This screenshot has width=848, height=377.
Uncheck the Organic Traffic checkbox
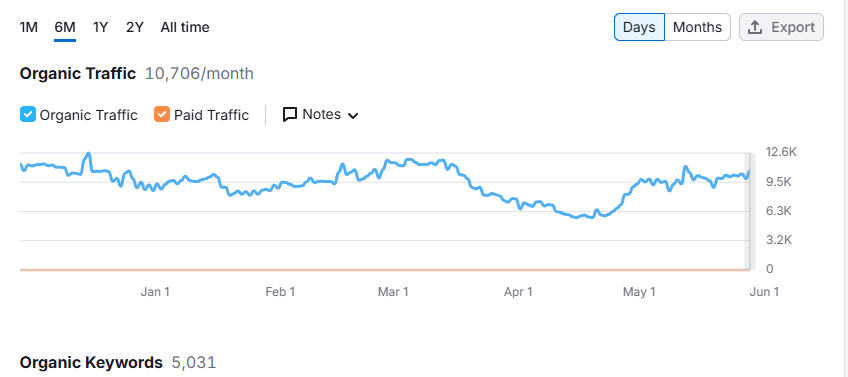pos(28,115)
